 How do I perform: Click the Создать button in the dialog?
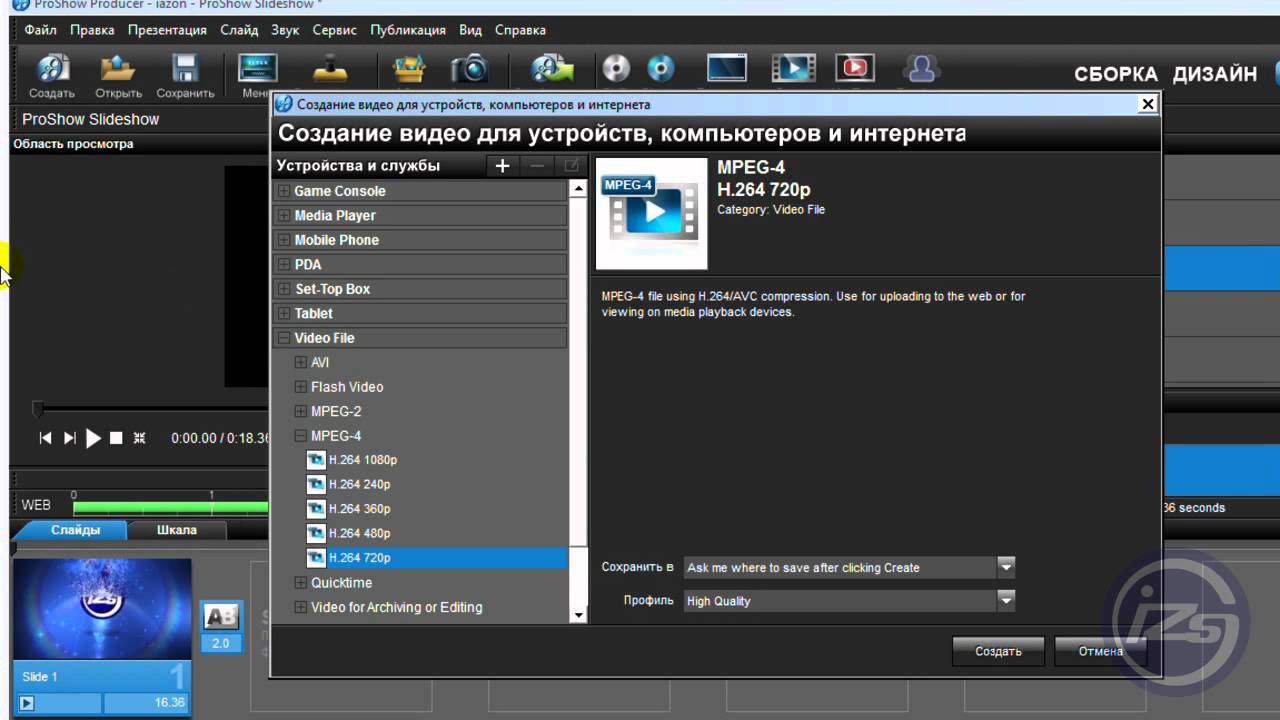tap(998, 651)
